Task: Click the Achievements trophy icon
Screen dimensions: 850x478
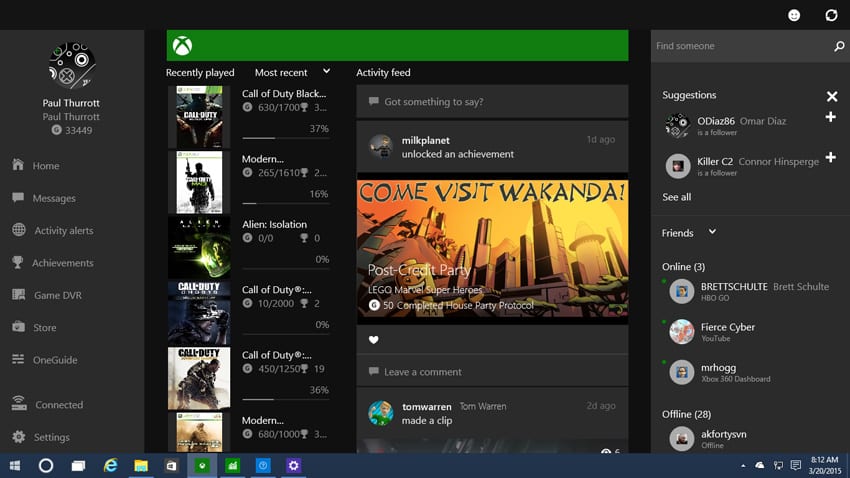Action: (x=18, y=262)
